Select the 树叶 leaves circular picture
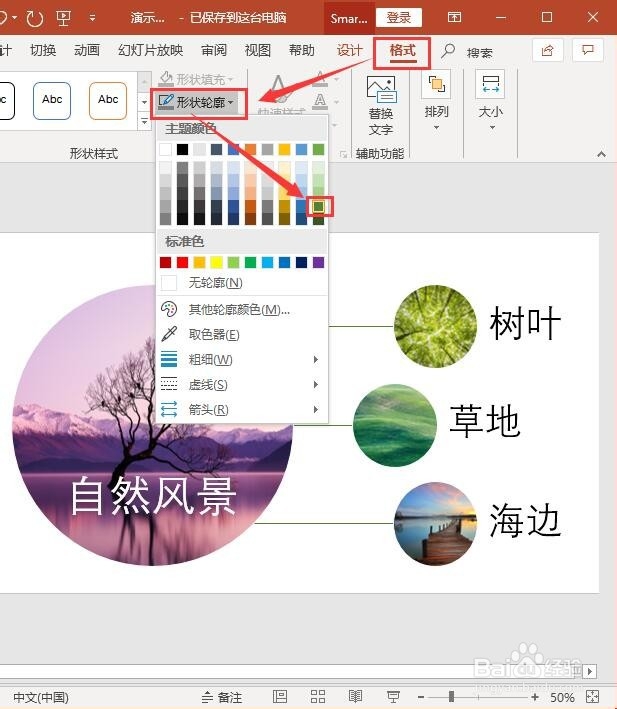617x709 pixels. pyautogui.click(x=435, y=326)
